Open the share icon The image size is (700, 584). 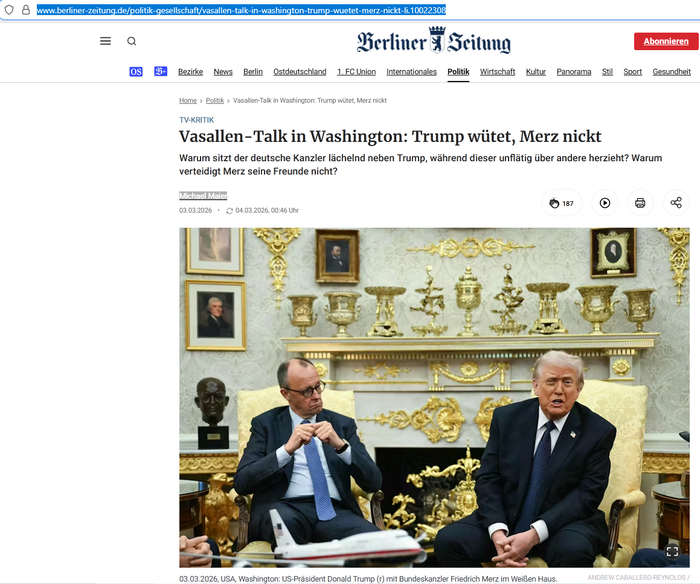click(676, 203)
